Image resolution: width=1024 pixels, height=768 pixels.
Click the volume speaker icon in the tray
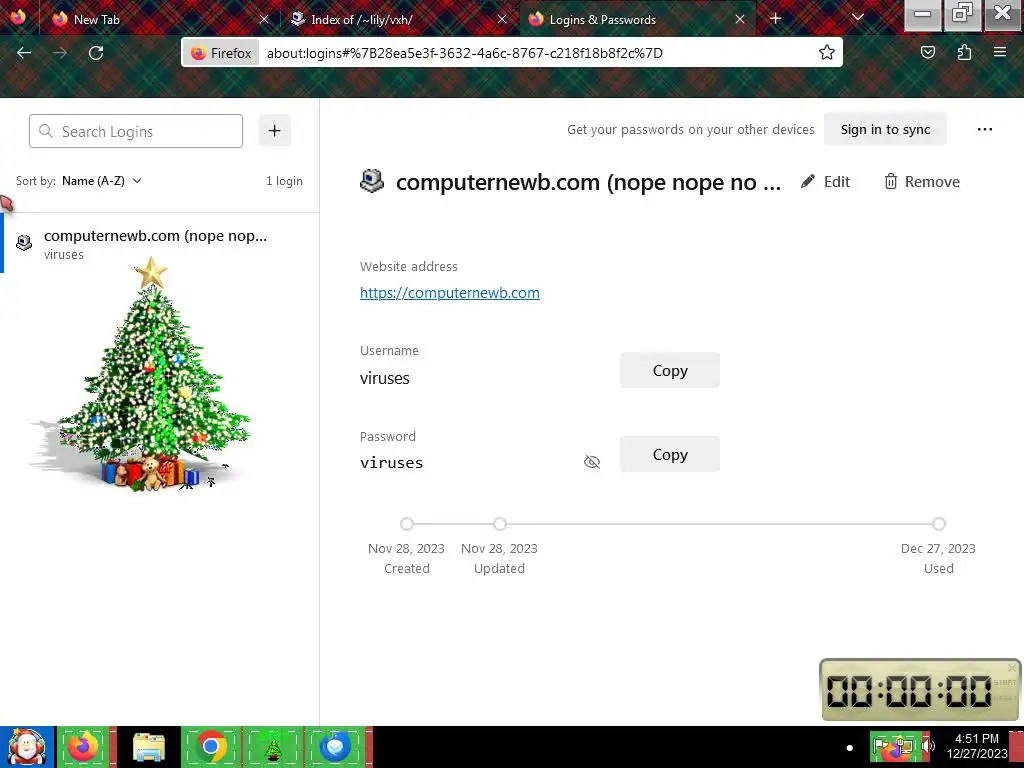[929, 746]
